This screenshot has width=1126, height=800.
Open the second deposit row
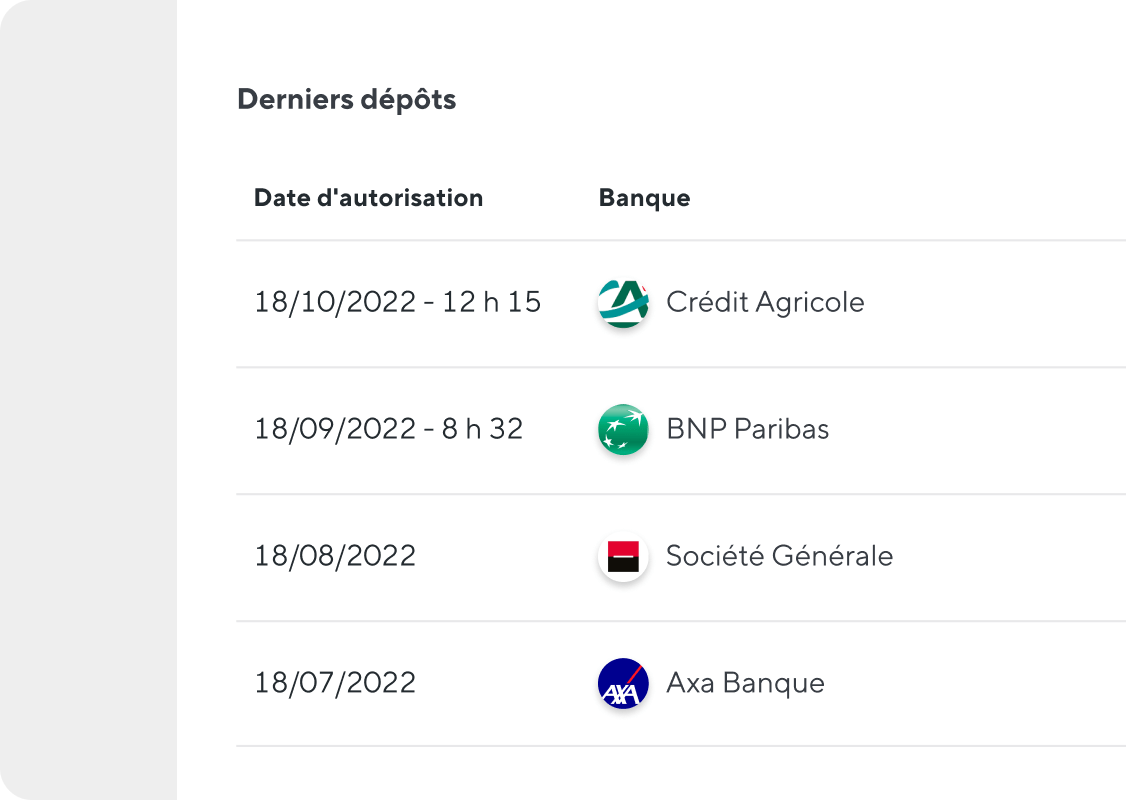pos(681,431)
